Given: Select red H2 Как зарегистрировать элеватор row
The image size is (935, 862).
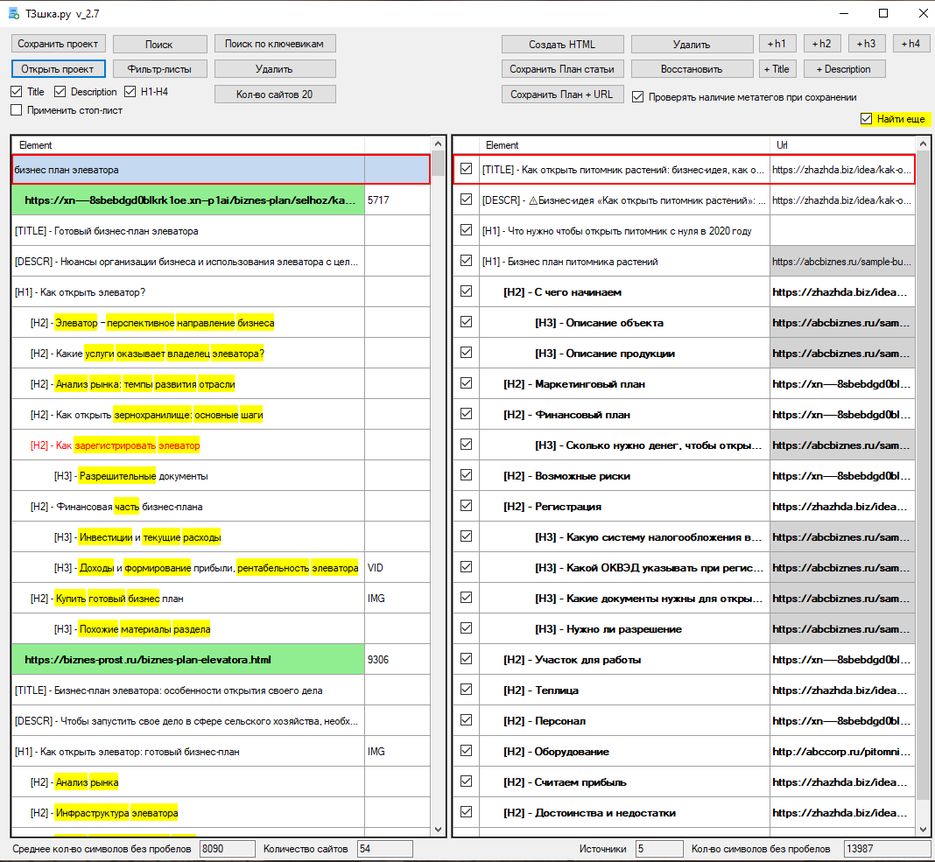Looking at the screenshot, I should click(221, 445).
